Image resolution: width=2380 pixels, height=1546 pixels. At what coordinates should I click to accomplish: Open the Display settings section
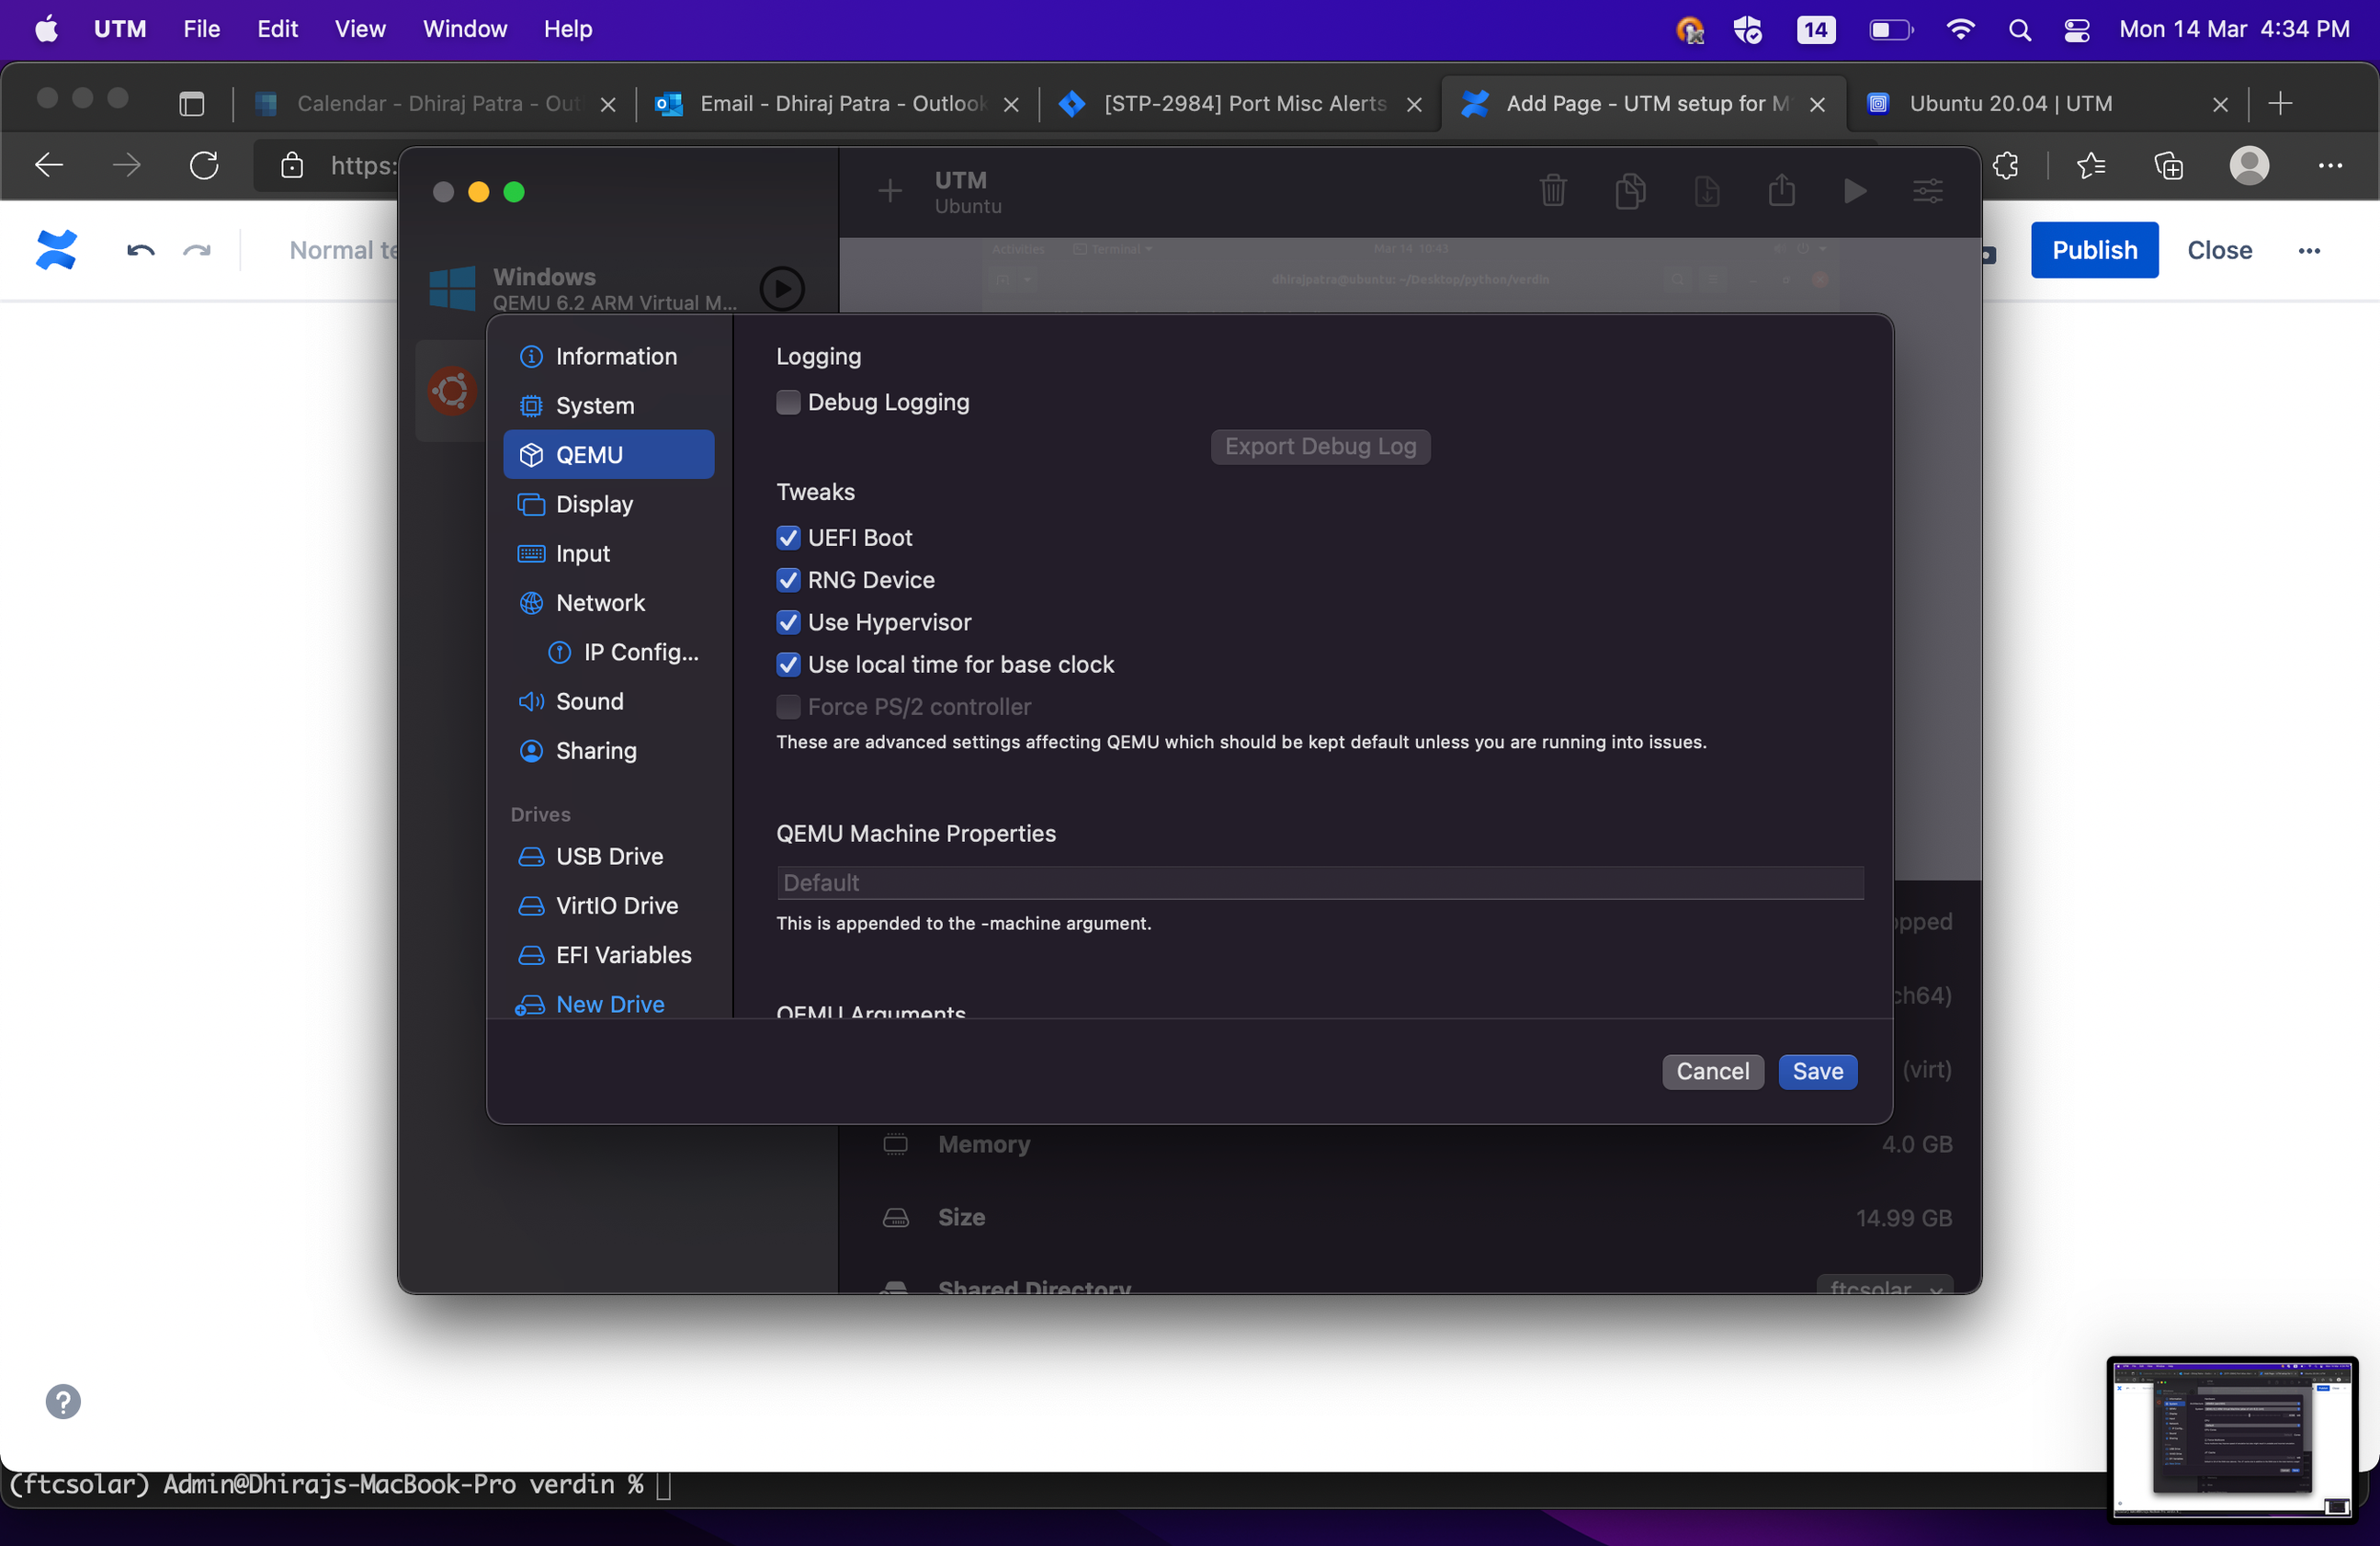609,504
